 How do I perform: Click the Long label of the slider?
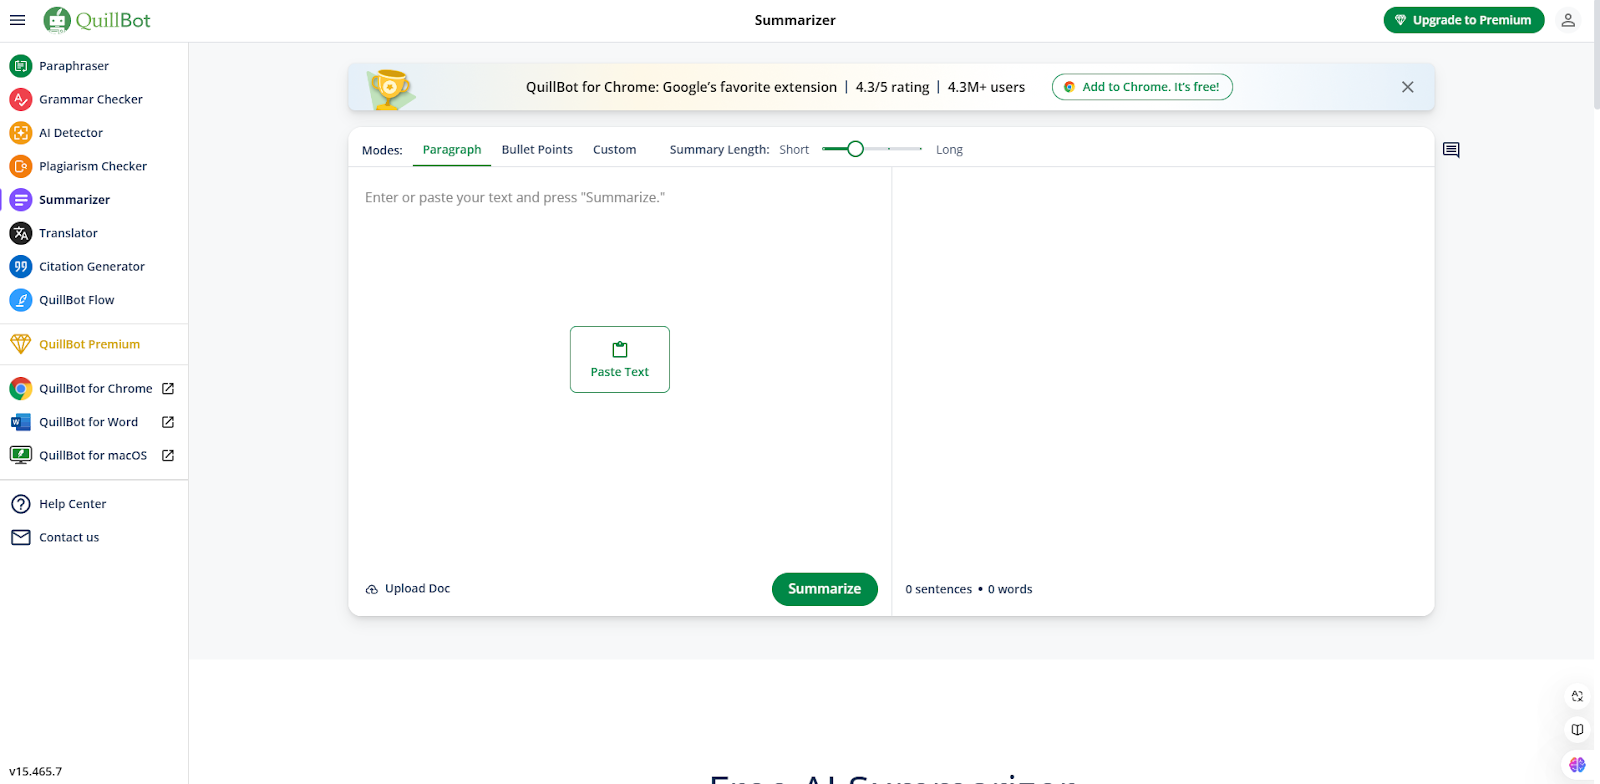coord(949,150)
